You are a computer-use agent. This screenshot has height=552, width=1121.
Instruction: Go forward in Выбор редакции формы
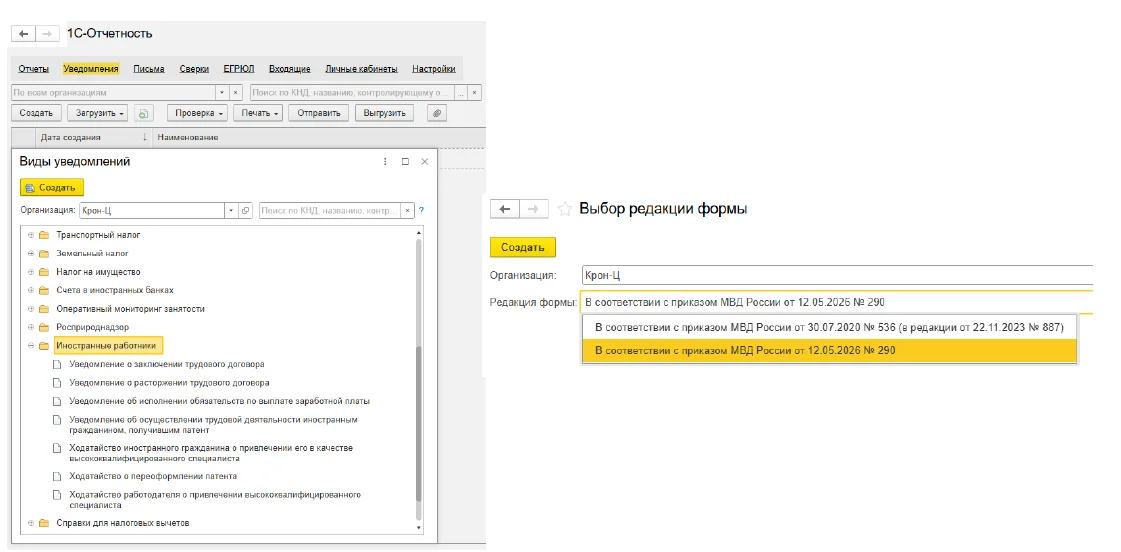click(533, 209)
